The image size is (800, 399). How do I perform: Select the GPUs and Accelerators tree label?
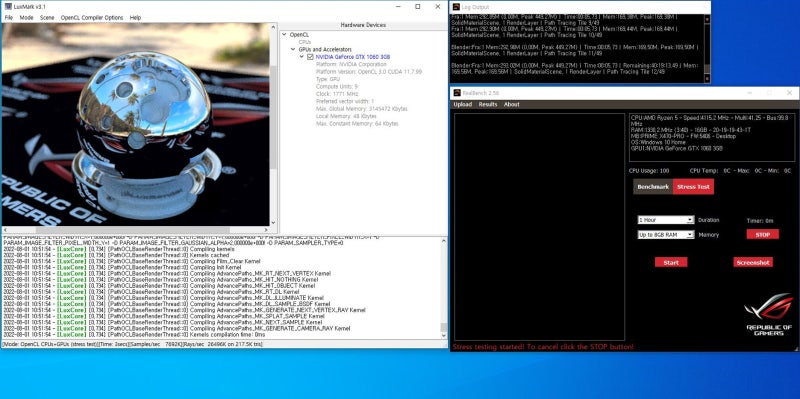(x=325, y=49)
